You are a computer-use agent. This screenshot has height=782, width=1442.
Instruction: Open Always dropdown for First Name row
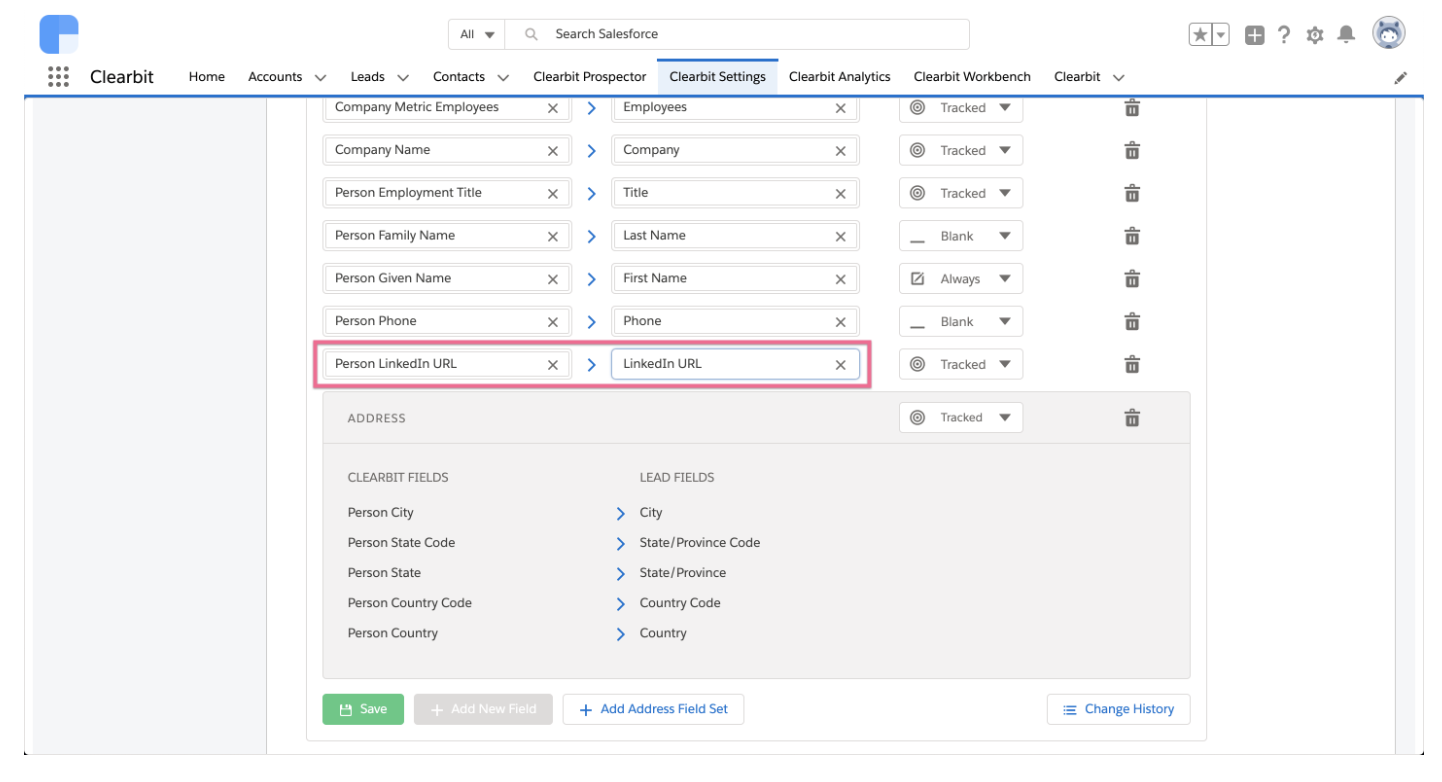[961, 279]
